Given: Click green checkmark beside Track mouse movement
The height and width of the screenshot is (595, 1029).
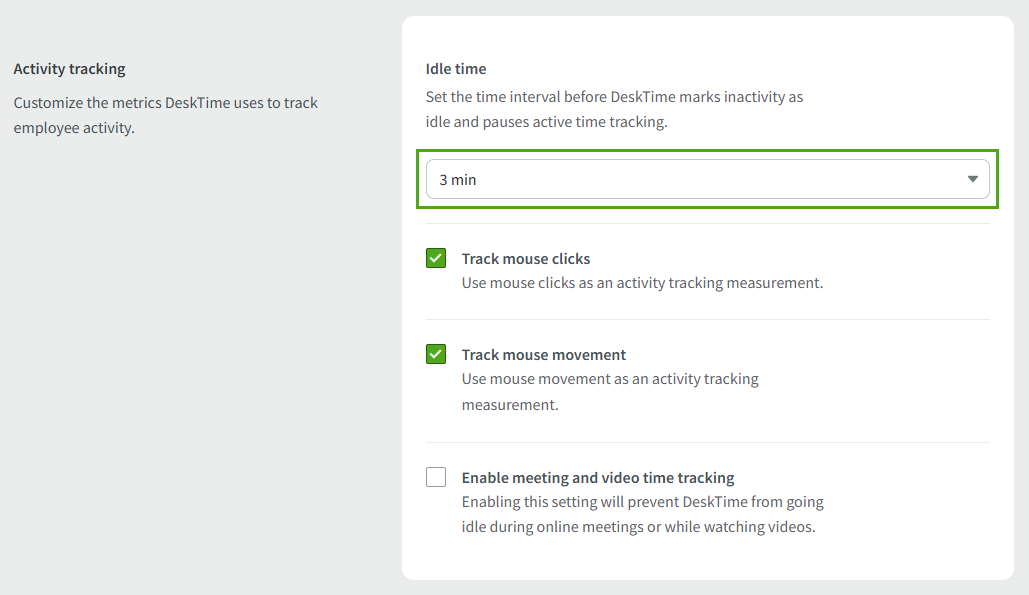Looking at the screenshot, I should (x=436, y=355).
